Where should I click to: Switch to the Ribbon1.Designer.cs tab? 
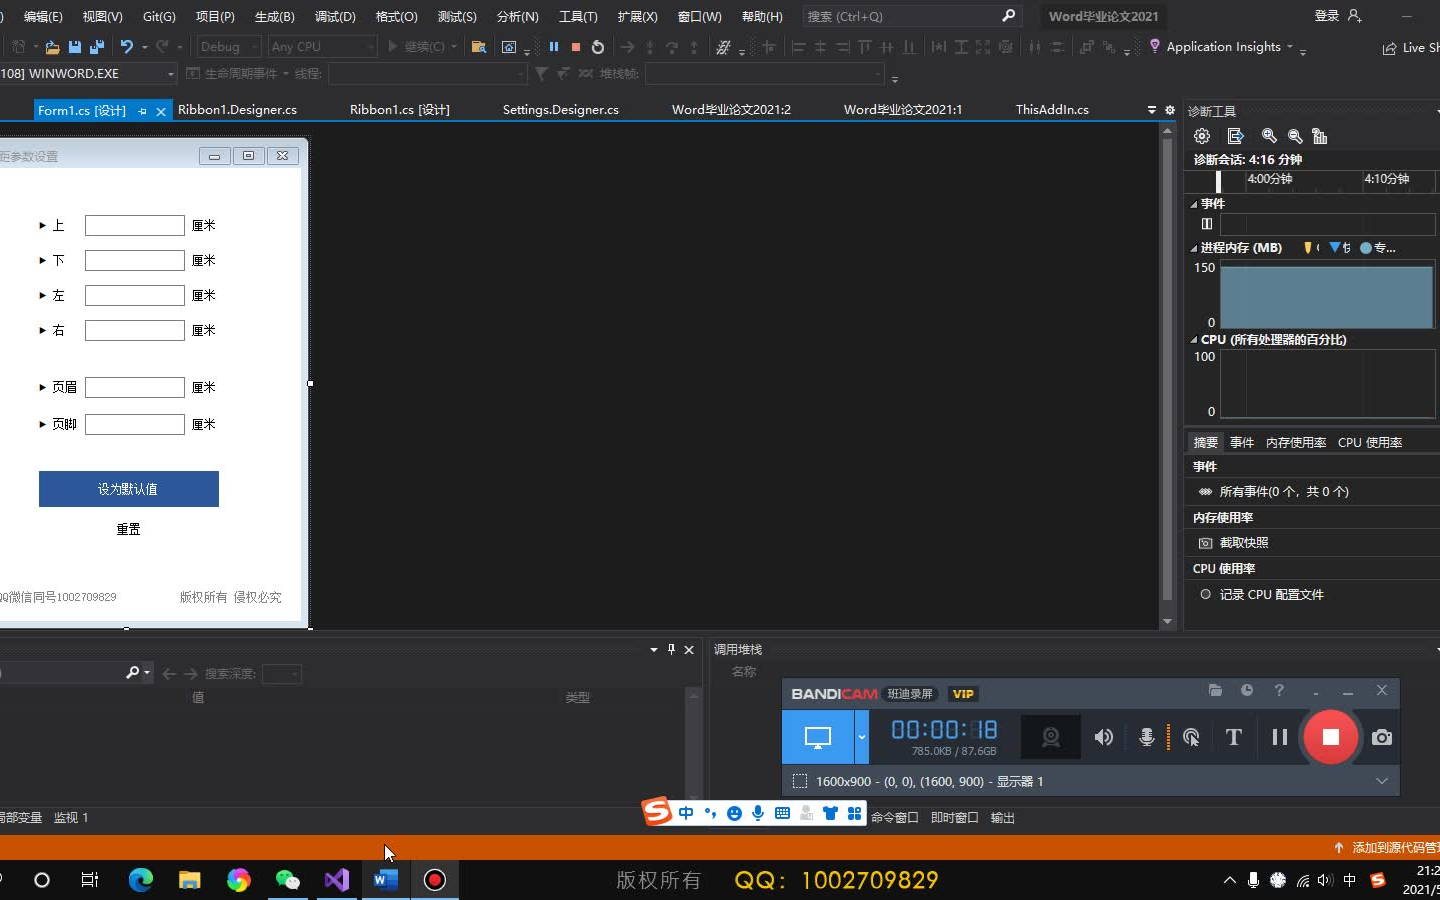pos(238,110)
